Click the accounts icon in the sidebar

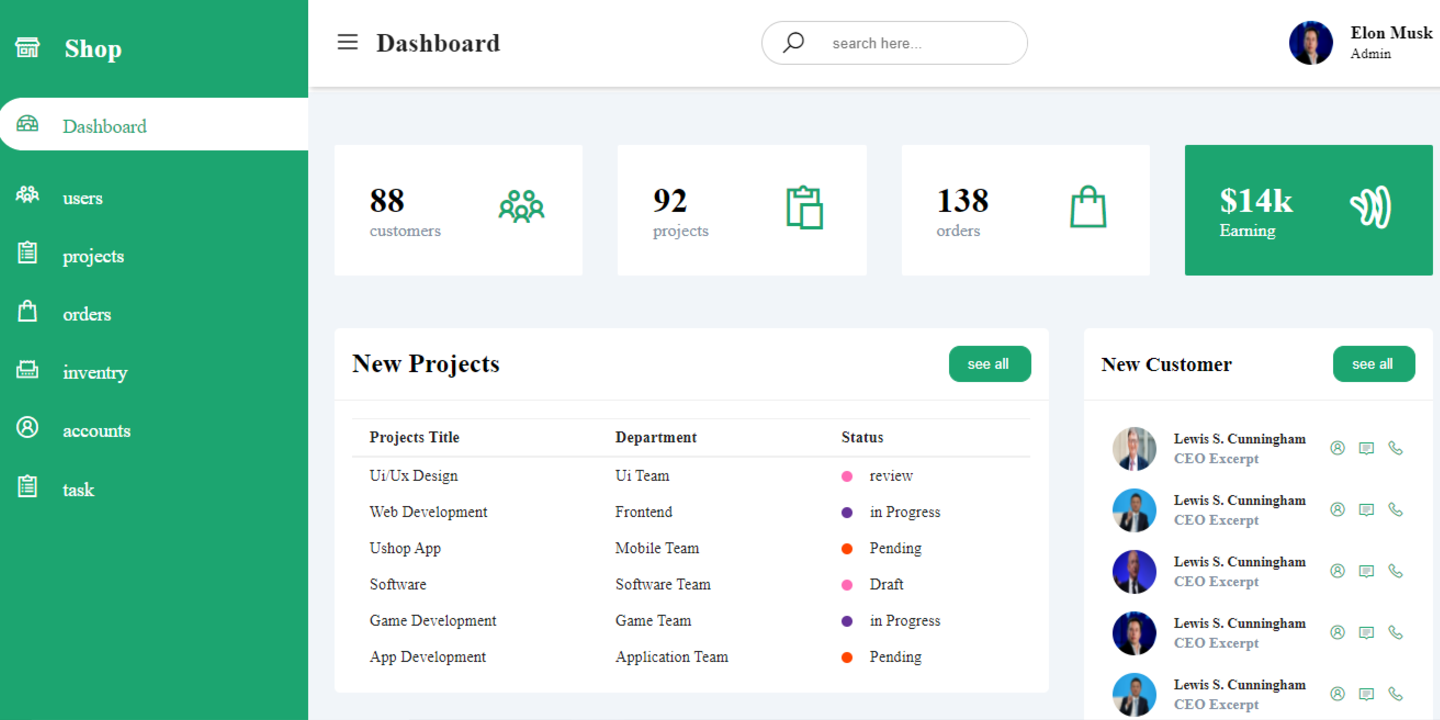[x=28, y=430]
